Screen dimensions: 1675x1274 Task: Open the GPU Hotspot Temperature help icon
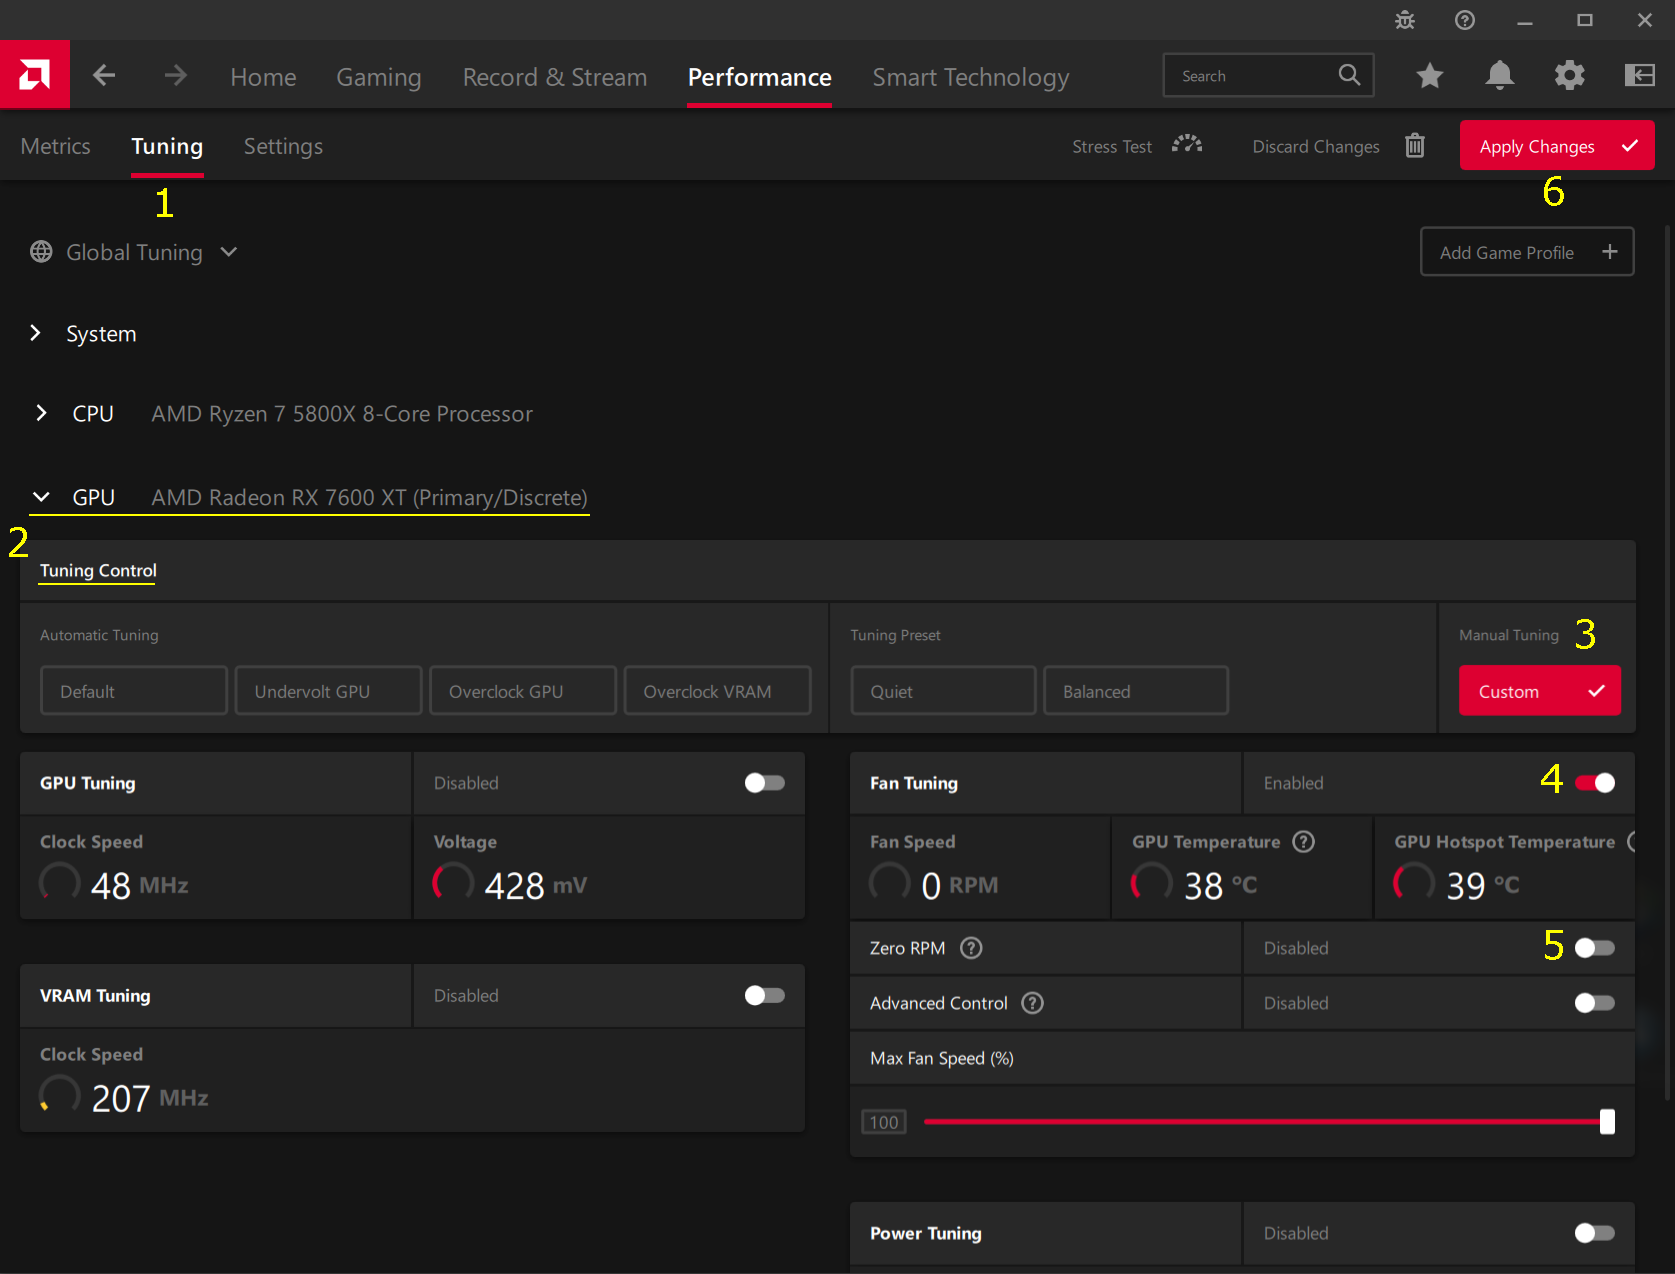[1632, 842]
